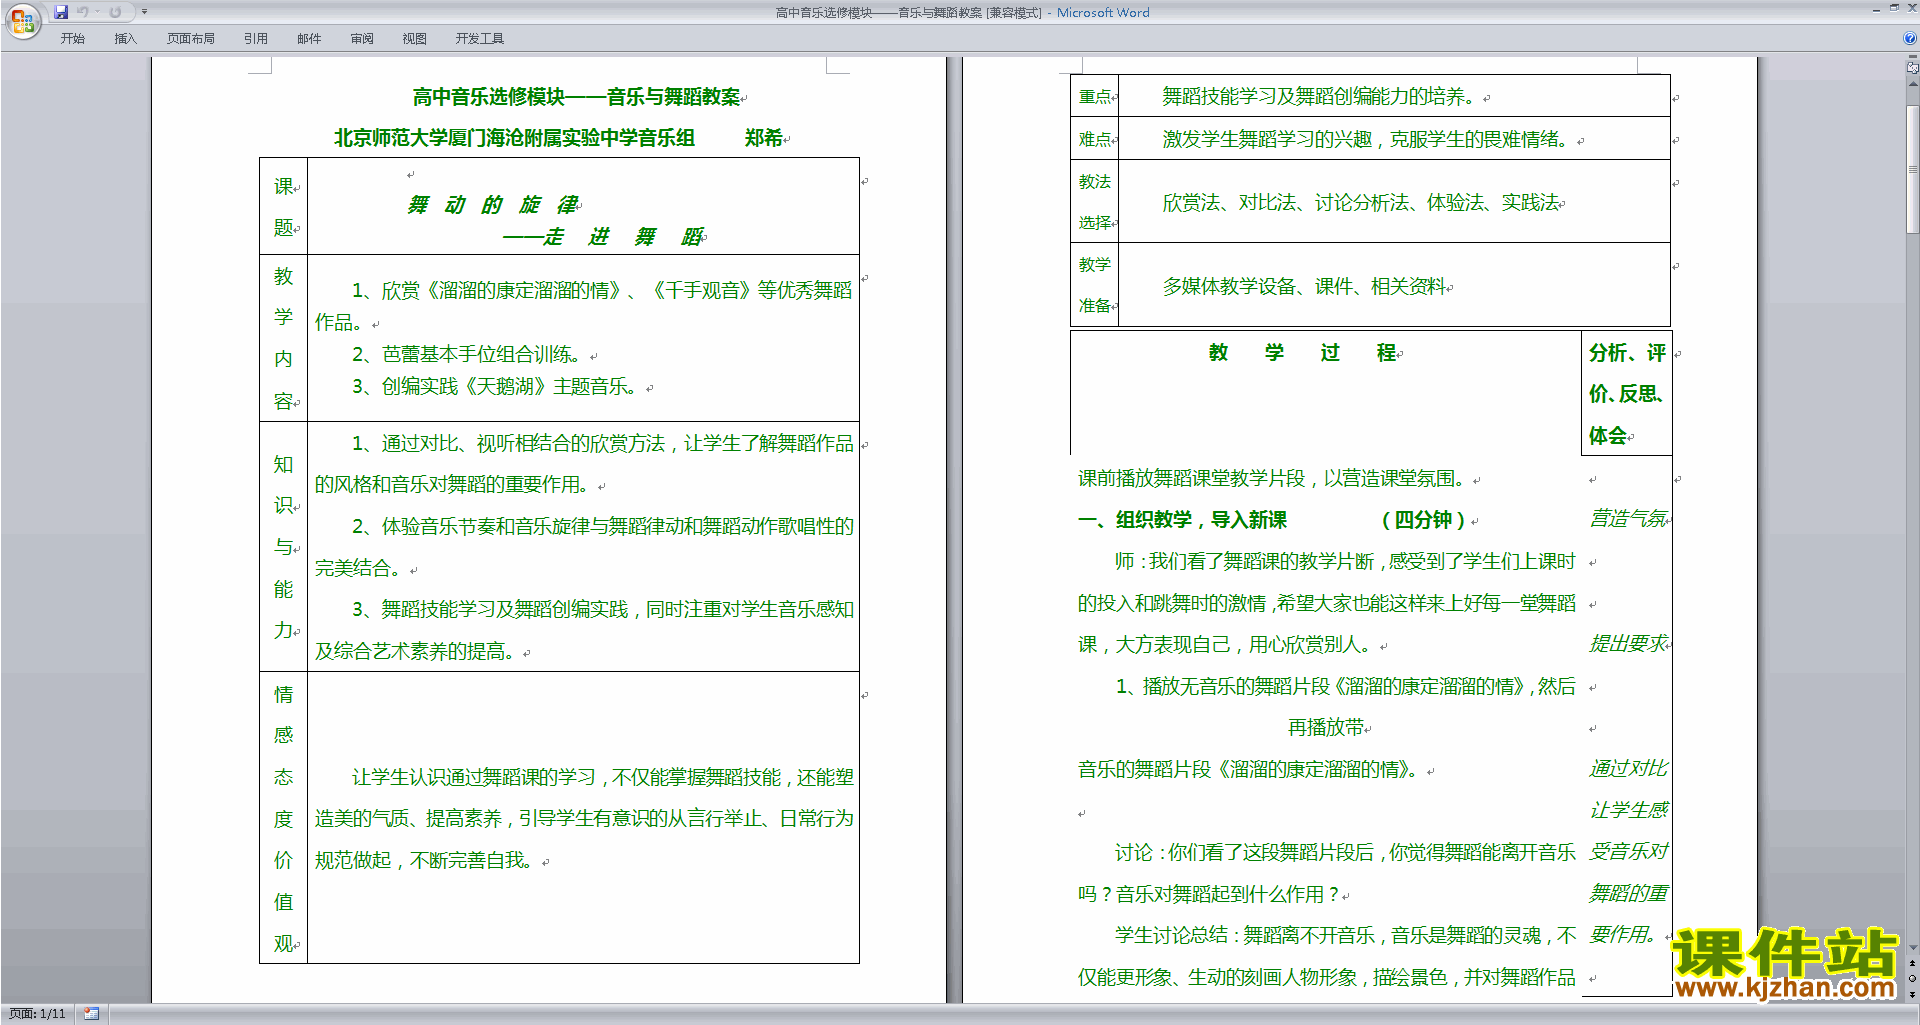Click the header 分析、评价、反思、体会
Image resolution: width=1920 pixels, height=1025 pixels.
pyautogui.click(x=1627, y=394)
